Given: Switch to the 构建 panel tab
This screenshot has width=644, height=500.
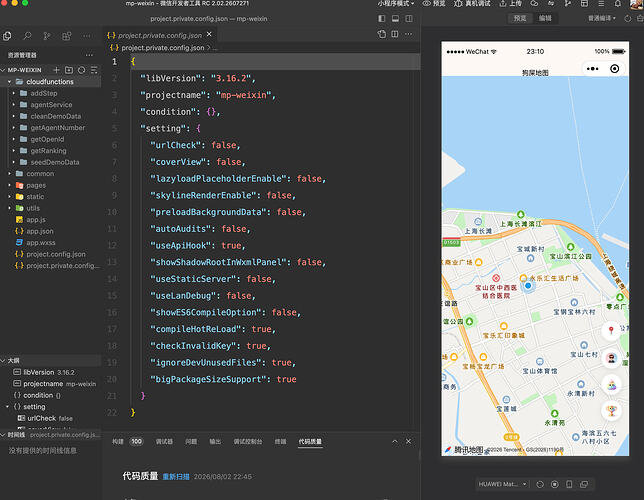Looking at the screenshot, I should 118,442.
